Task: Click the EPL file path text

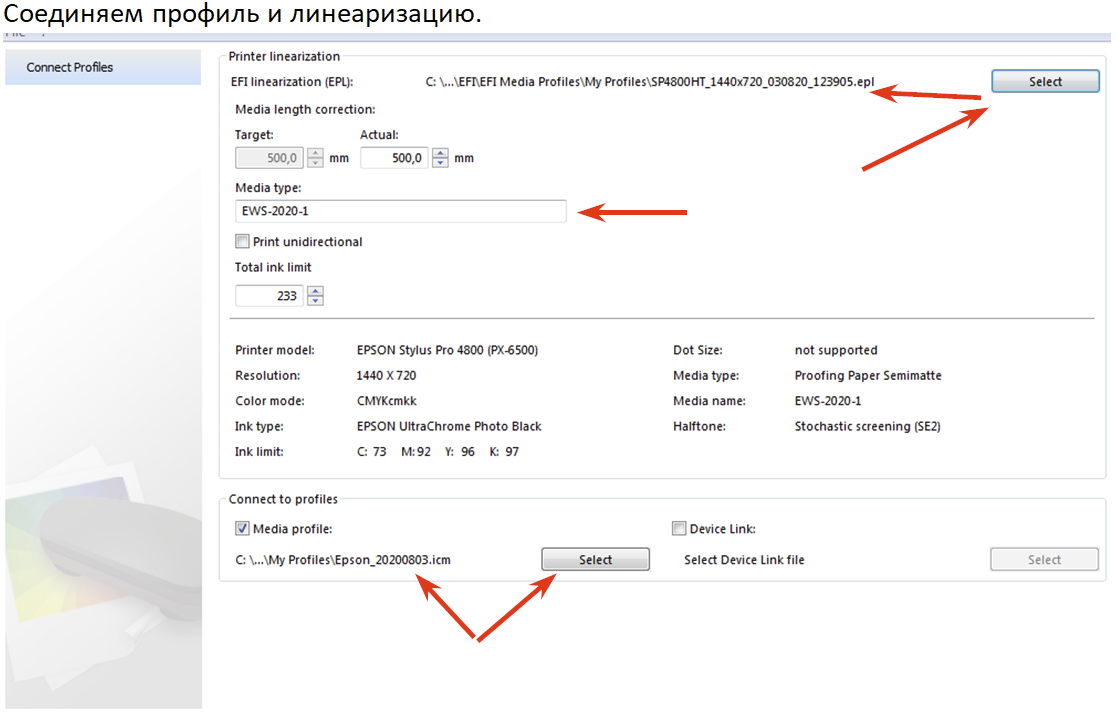Action: pyautogui.click(x=650, y=82)
